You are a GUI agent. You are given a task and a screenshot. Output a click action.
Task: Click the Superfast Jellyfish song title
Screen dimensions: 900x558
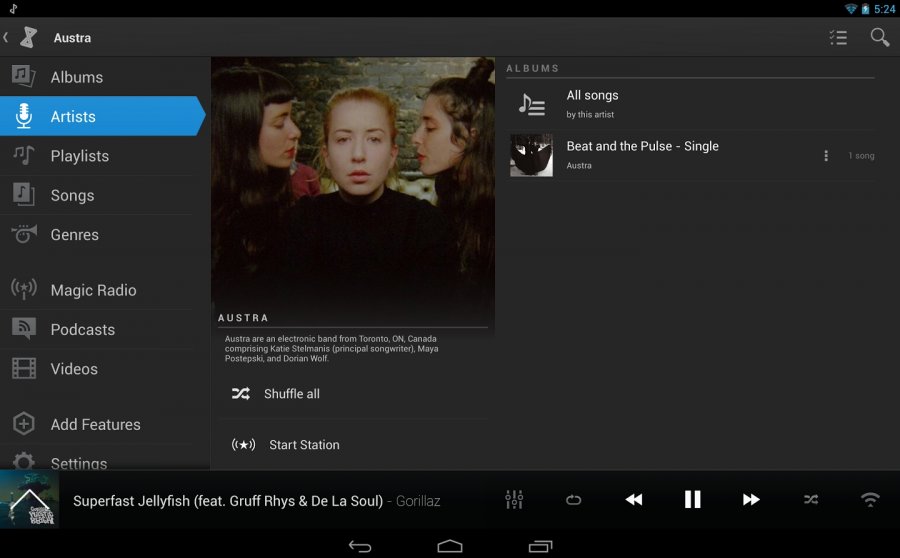coord(228,501)
